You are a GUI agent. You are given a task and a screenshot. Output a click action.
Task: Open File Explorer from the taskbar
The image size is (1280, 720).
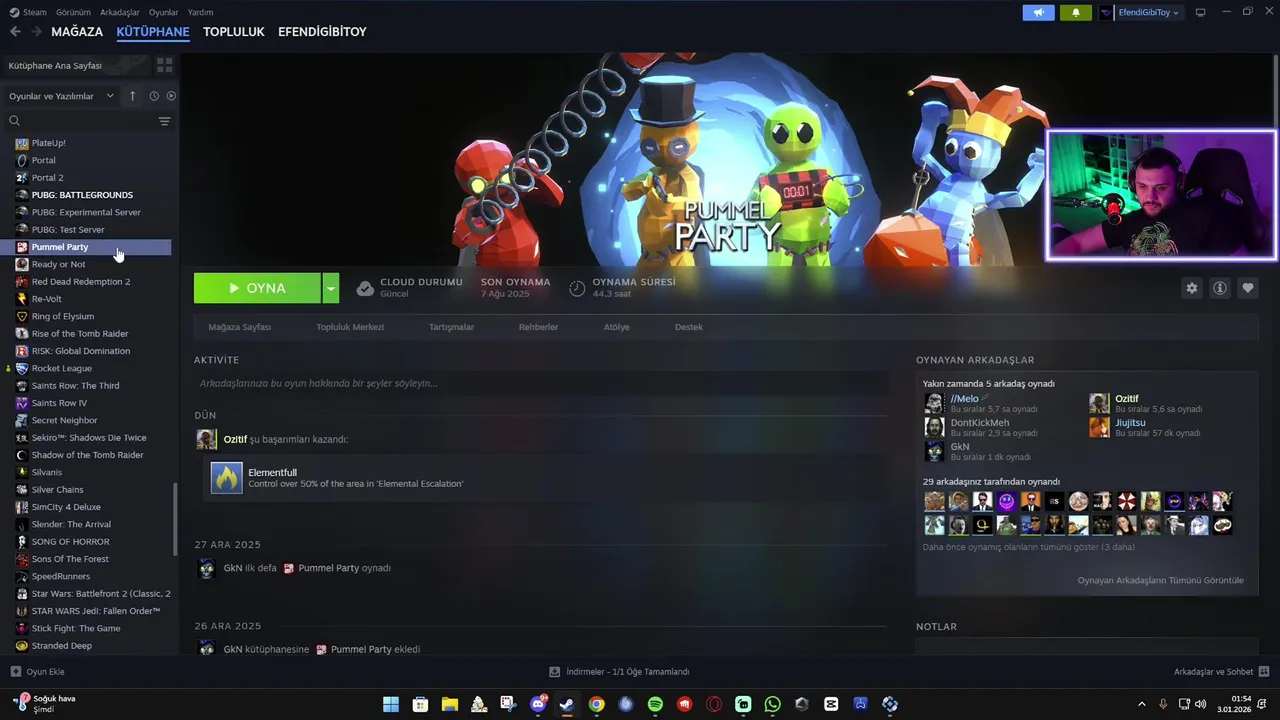click(450, 704)
